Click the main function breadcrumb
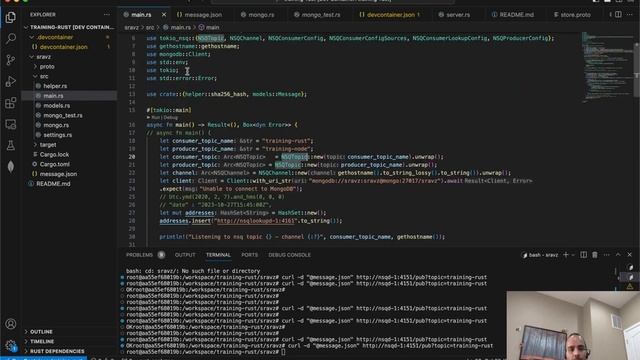 (209, 27)
